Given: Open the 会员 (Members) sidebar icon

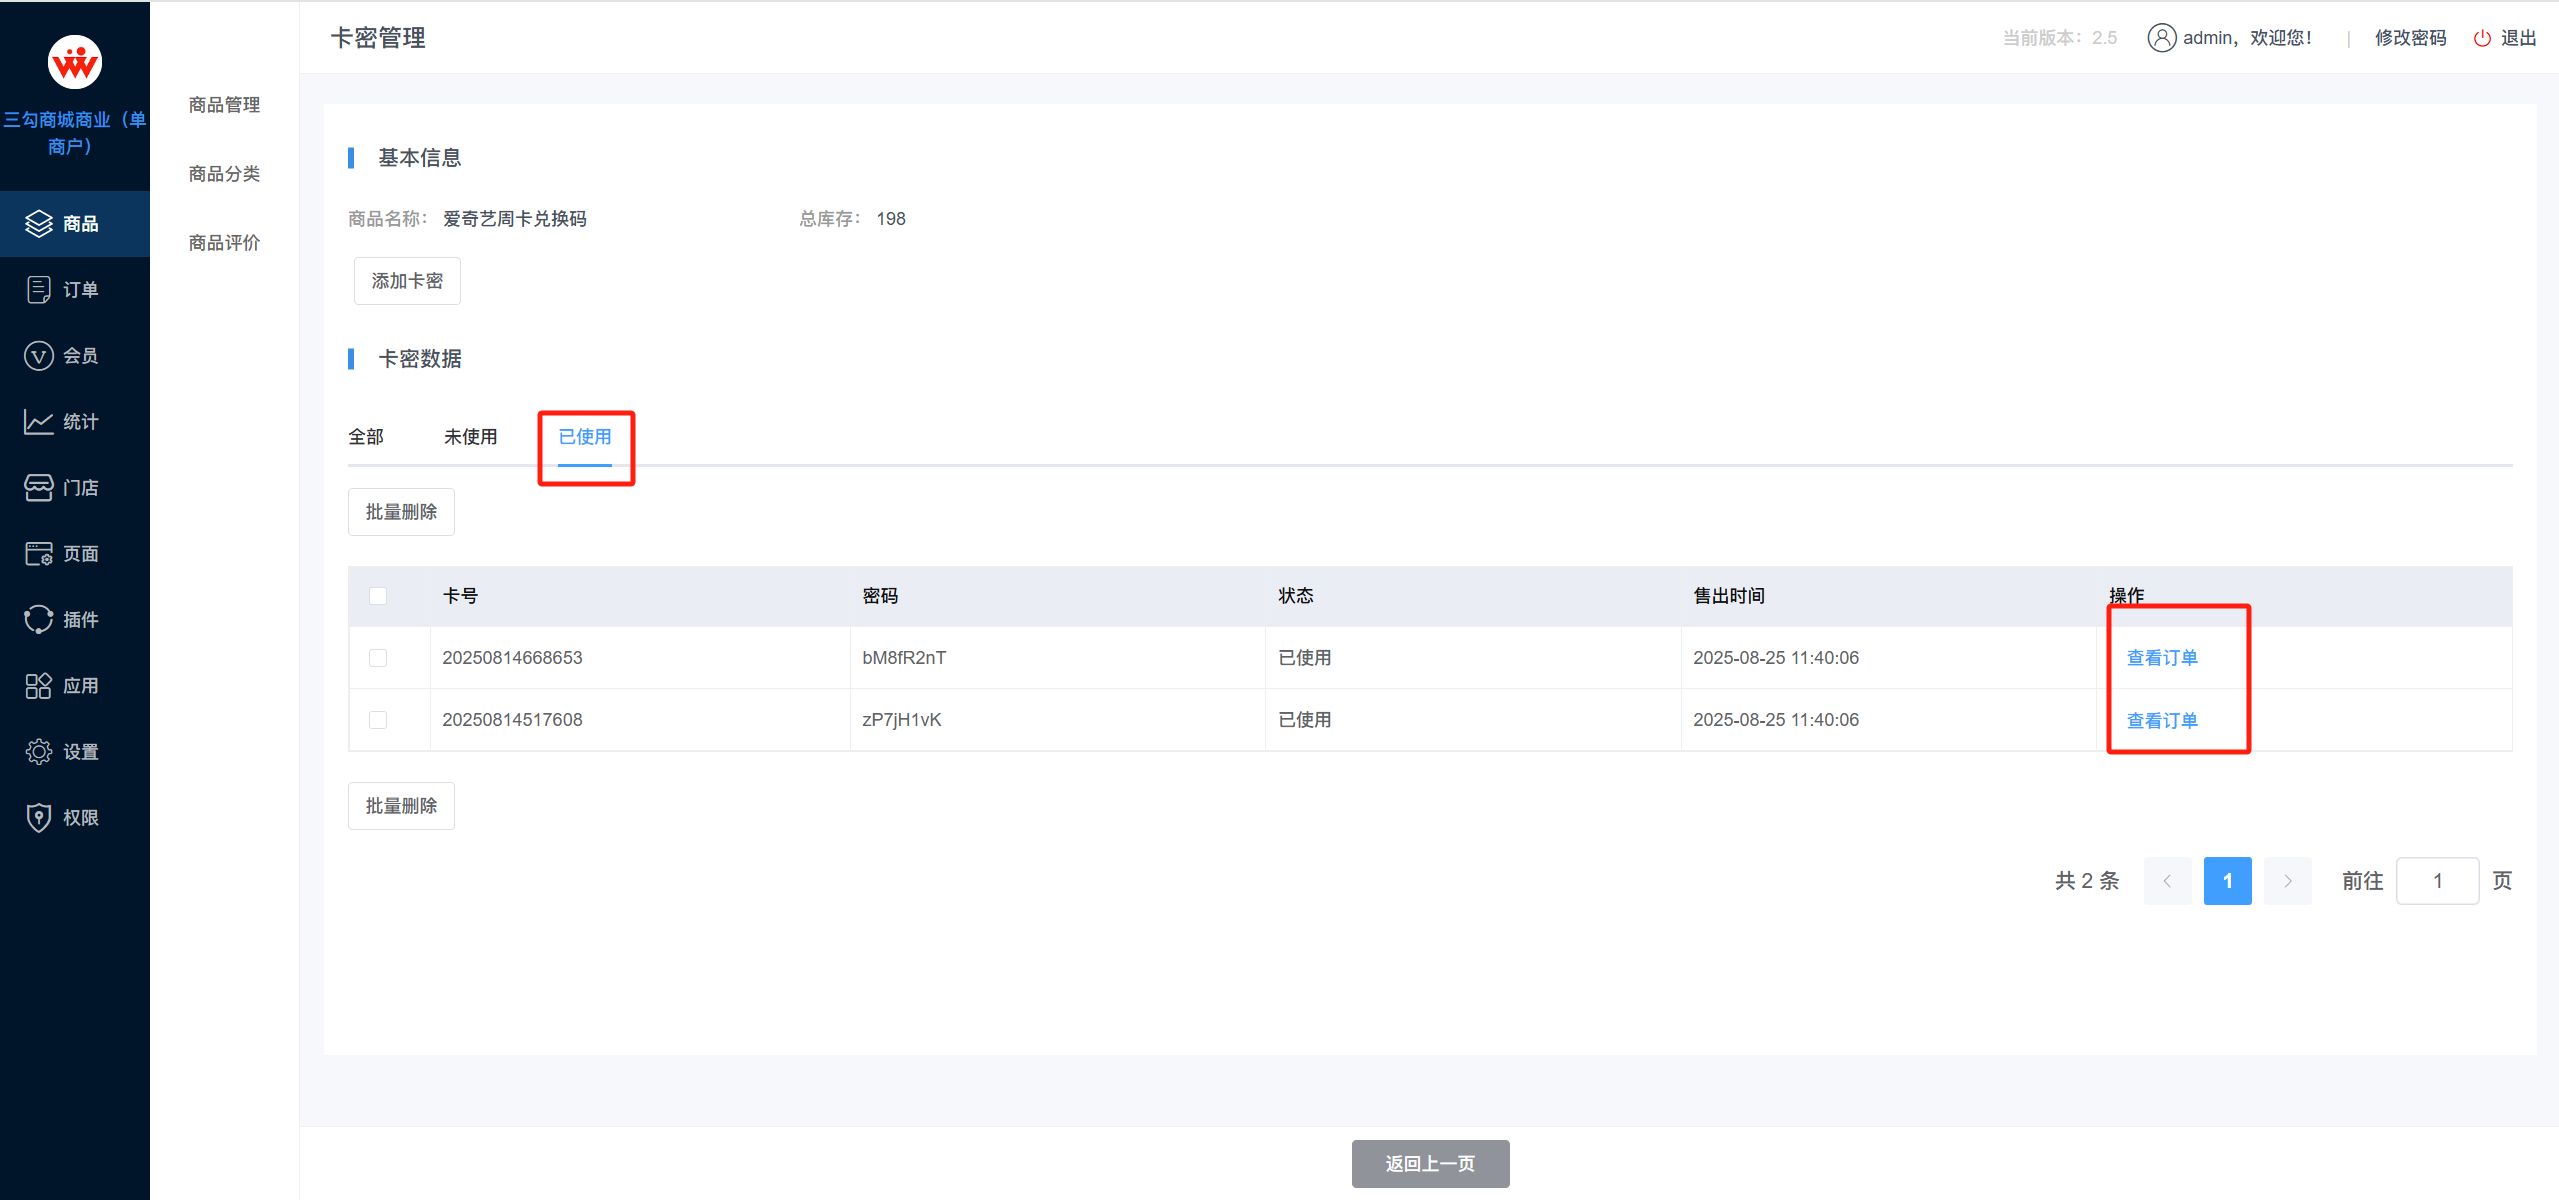Looking at the screenshot, I should pos(38,356).
